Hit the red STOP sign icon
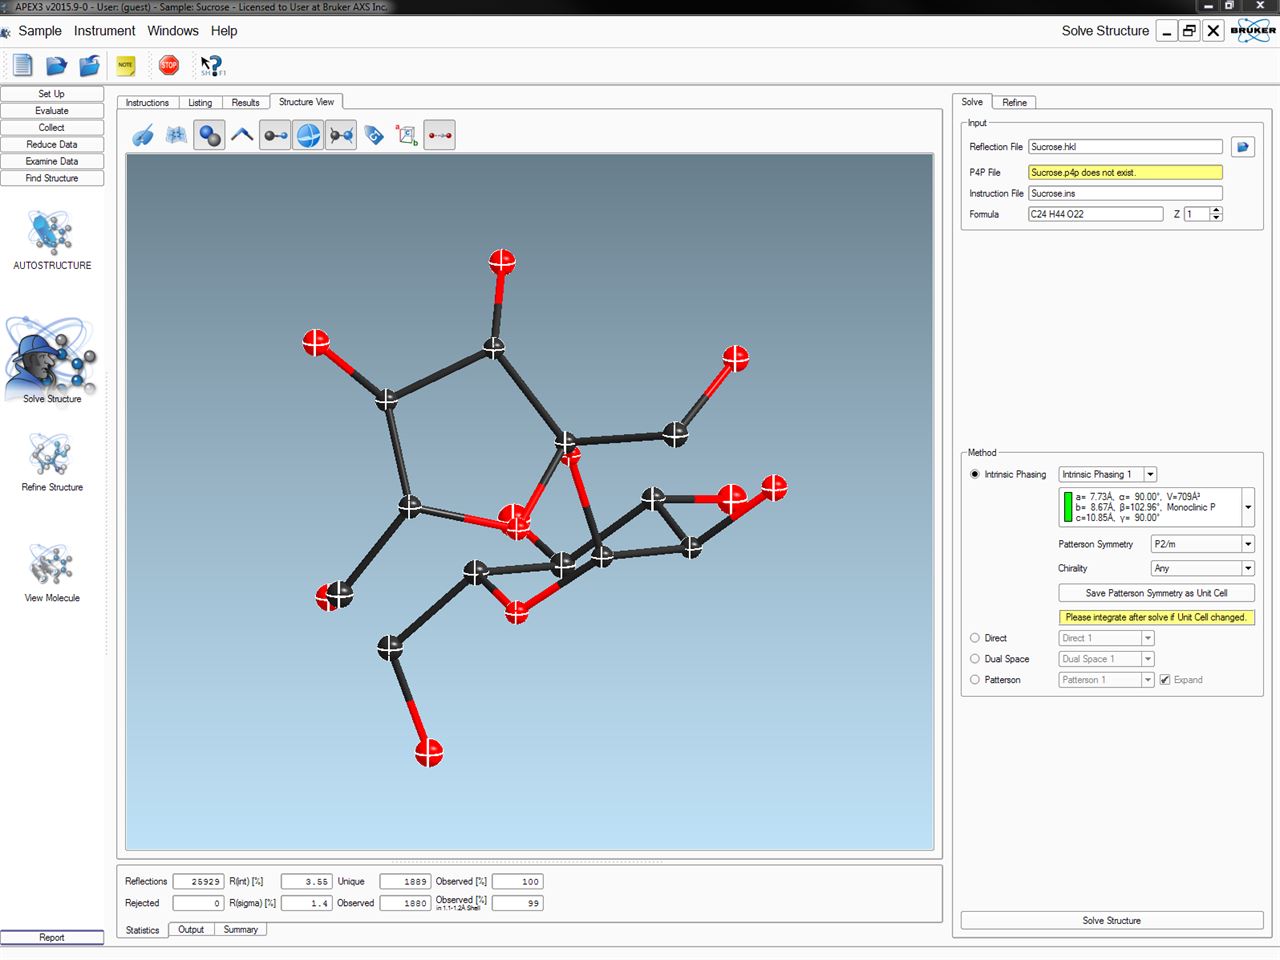This screenshot has width=1280, height=960. (x=169, y=66)
